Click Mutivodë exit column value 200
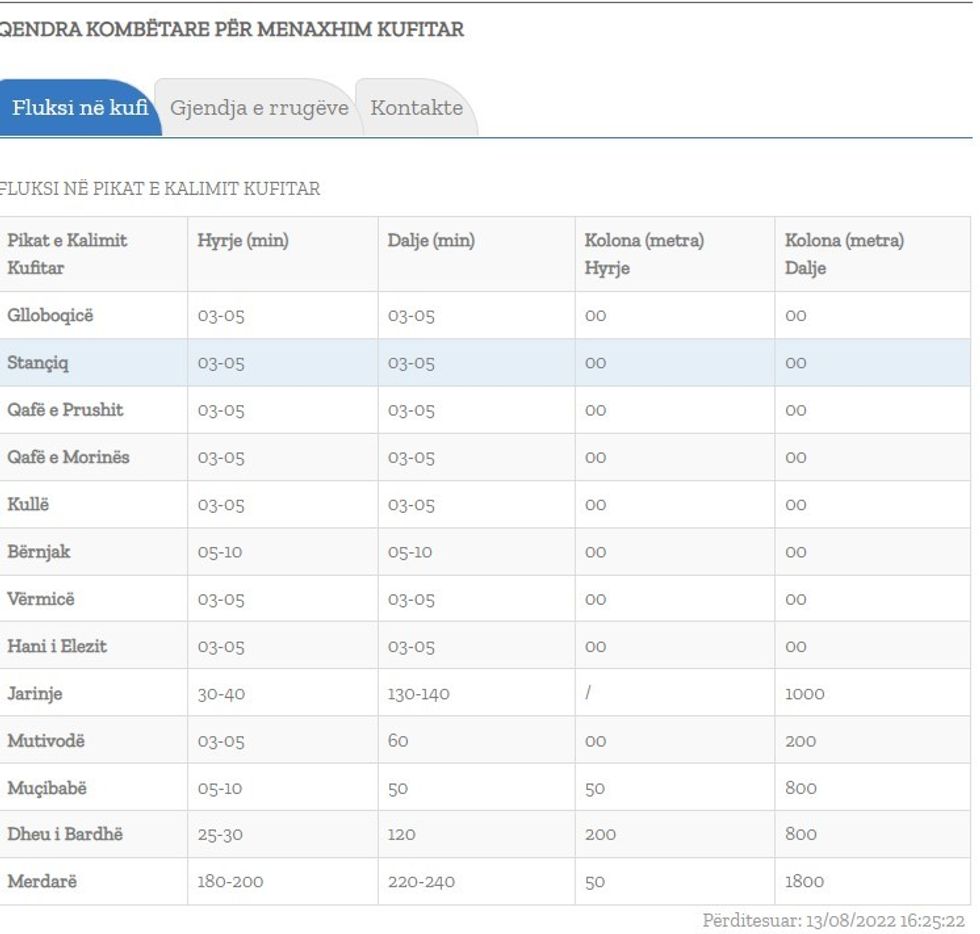The height and width of the screenshot is (934, 980). (800, 741)
